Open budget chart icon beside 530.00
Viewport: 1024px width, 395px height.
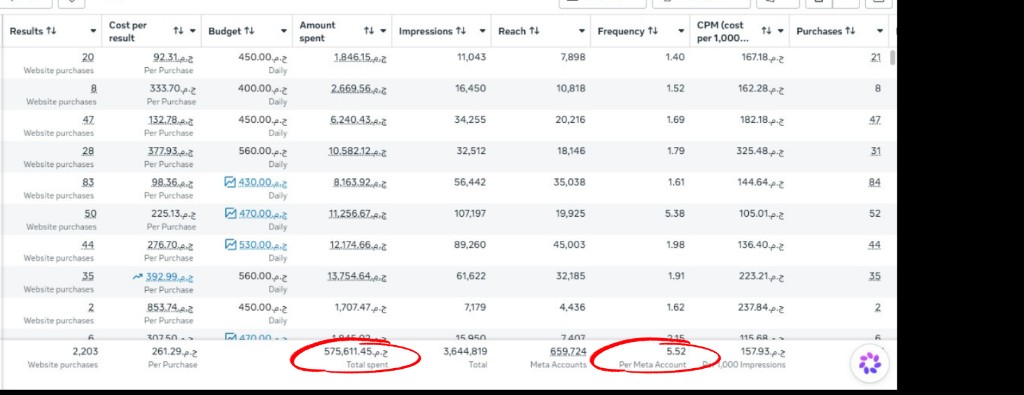click(230, 245)
